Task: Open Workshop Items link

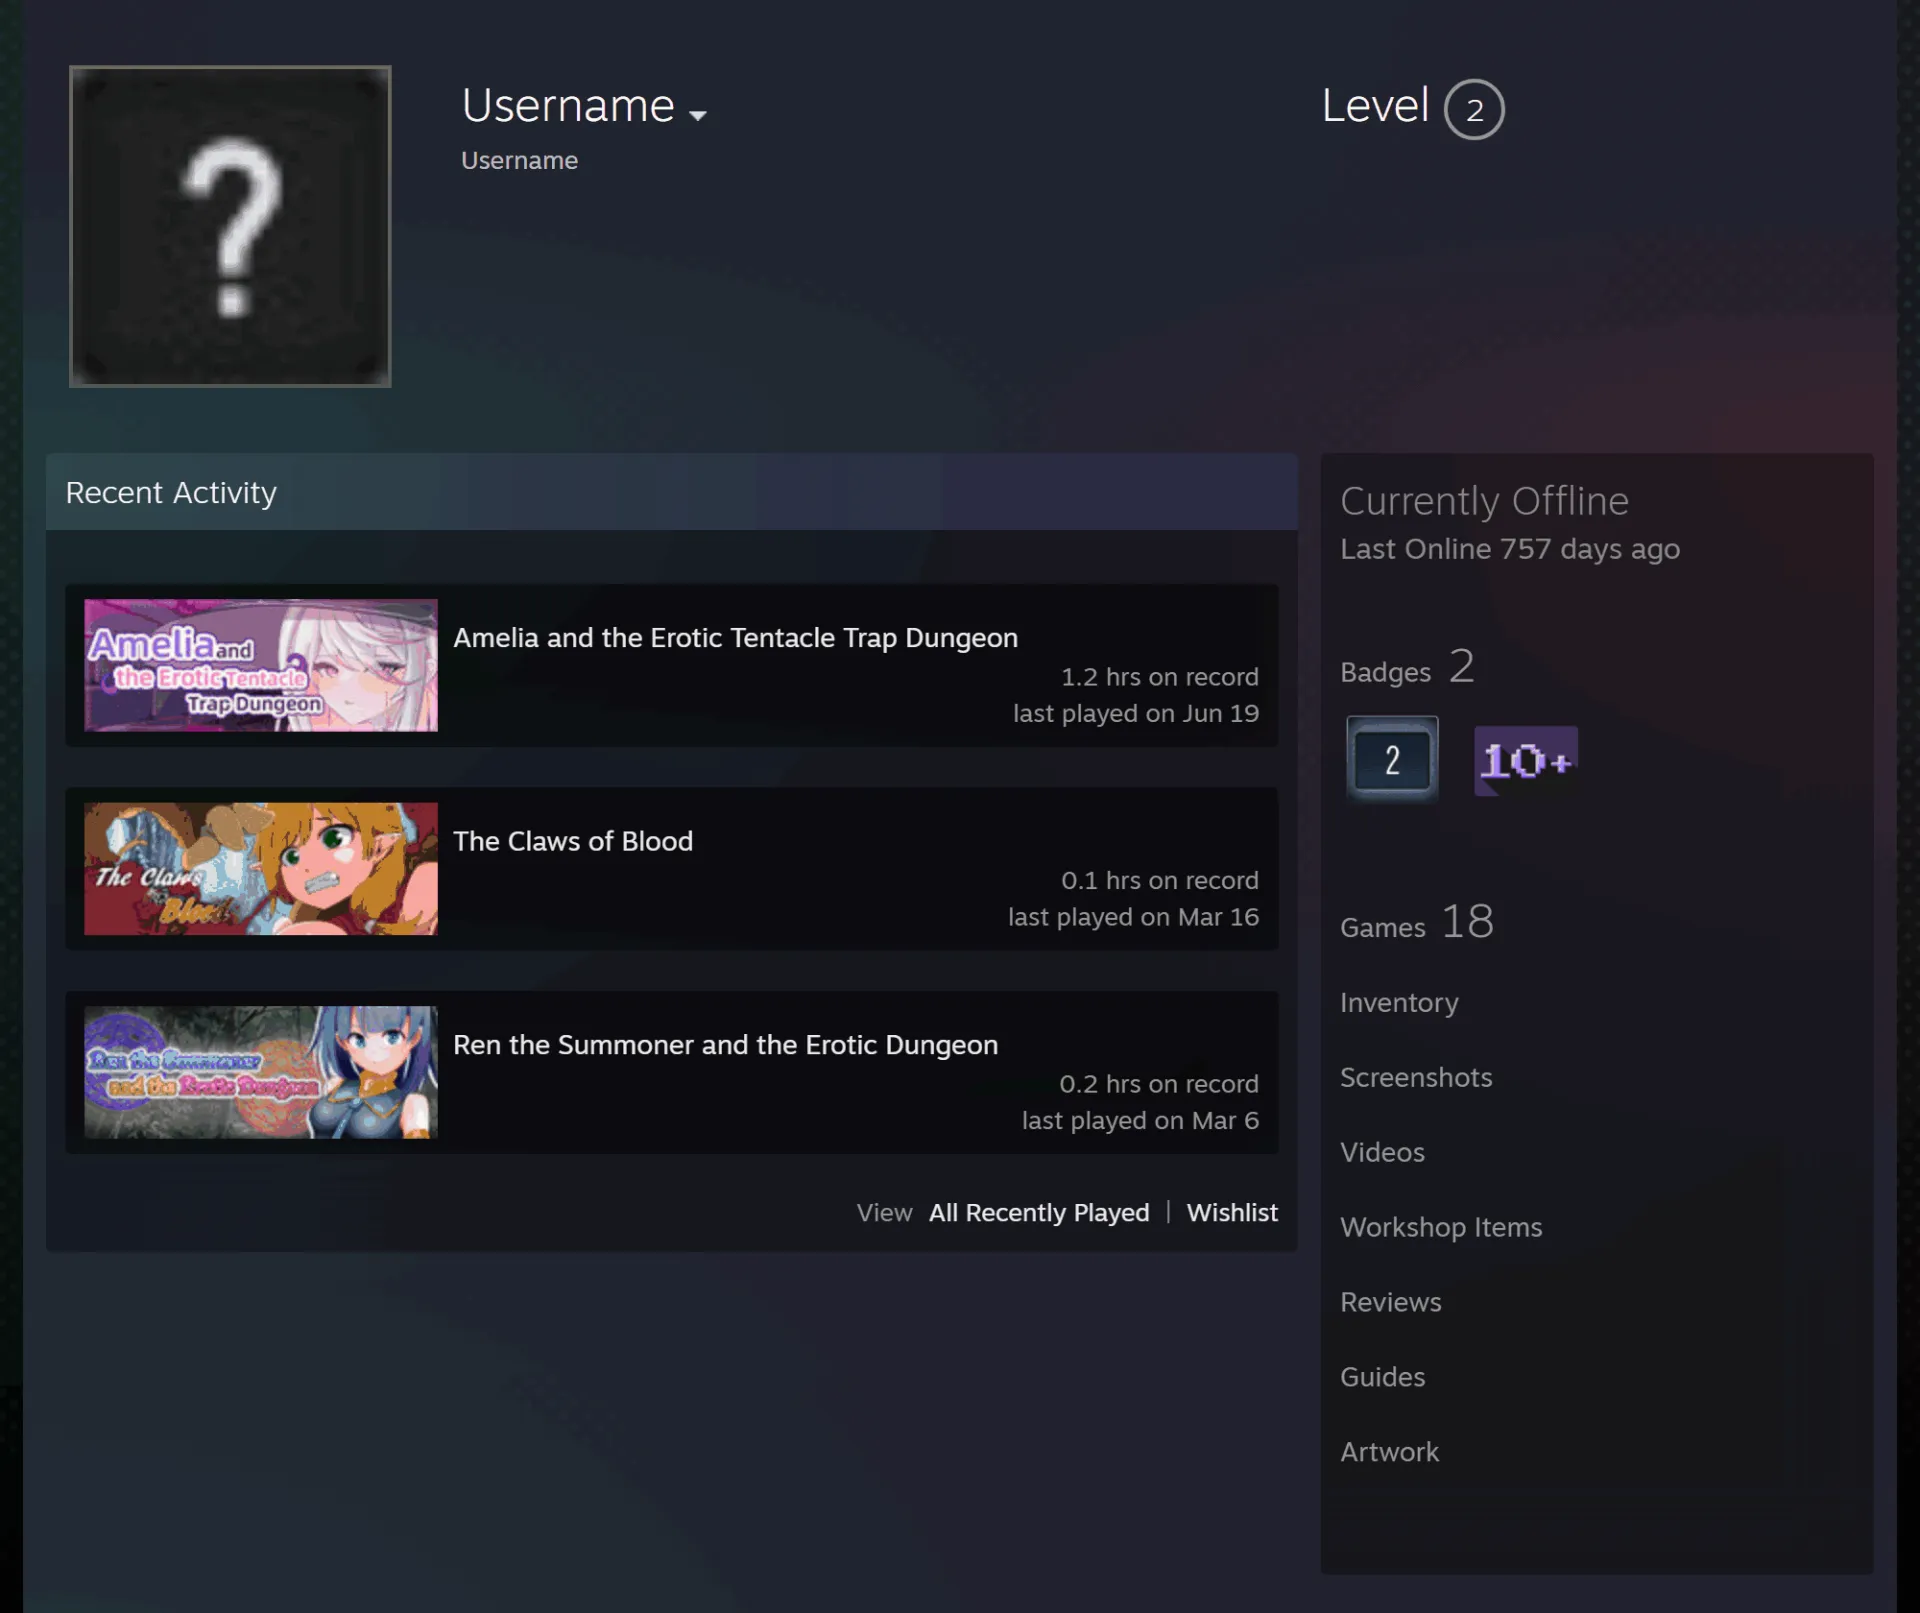Action: click(1441, 1228)
